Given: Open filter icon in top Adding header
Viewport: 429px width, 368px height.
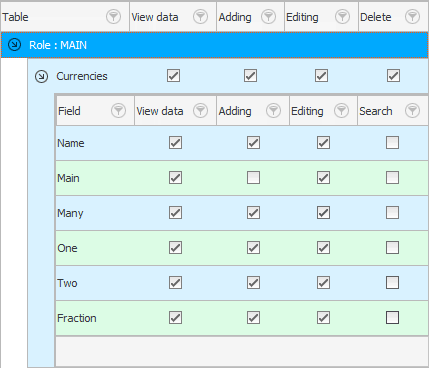Looking at the screenshot, I should pyautogui.click(x=268, y=17).
